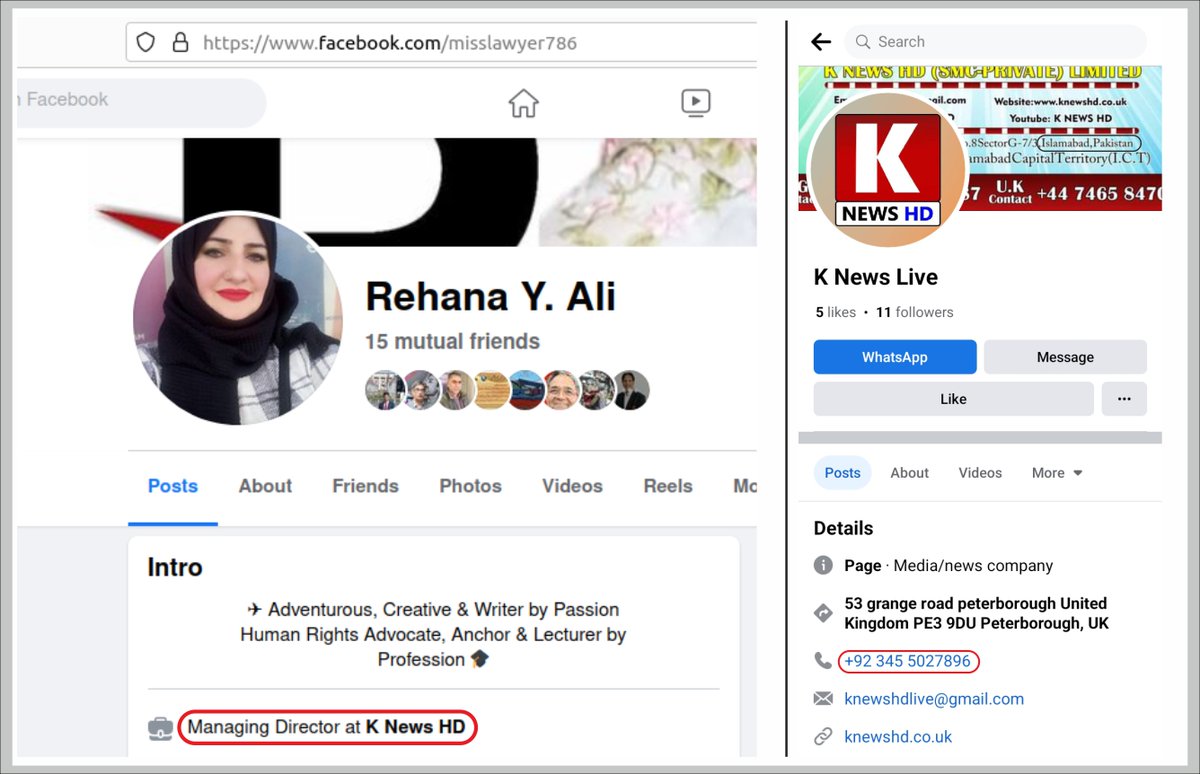Click the info icon beside Page category
The height and width of the screenshot is (774, 1200).
point(823,566)
